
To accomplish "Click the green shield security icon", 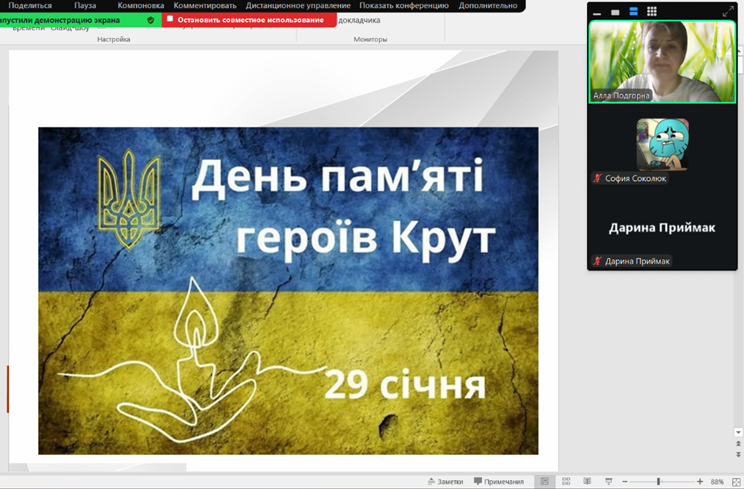I will 151,20.
